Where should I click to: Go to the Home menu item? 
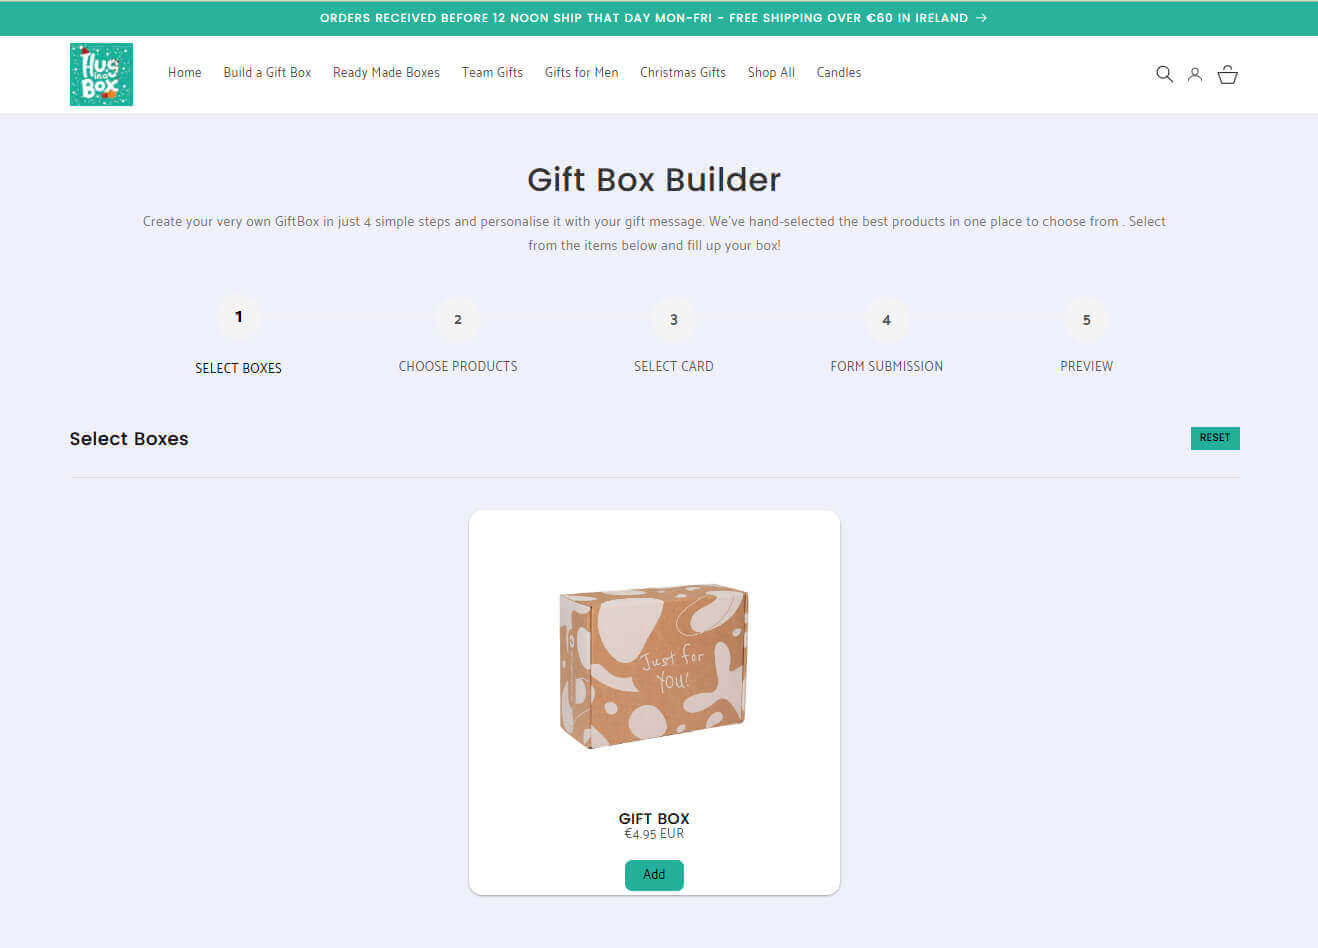(185, 72)
